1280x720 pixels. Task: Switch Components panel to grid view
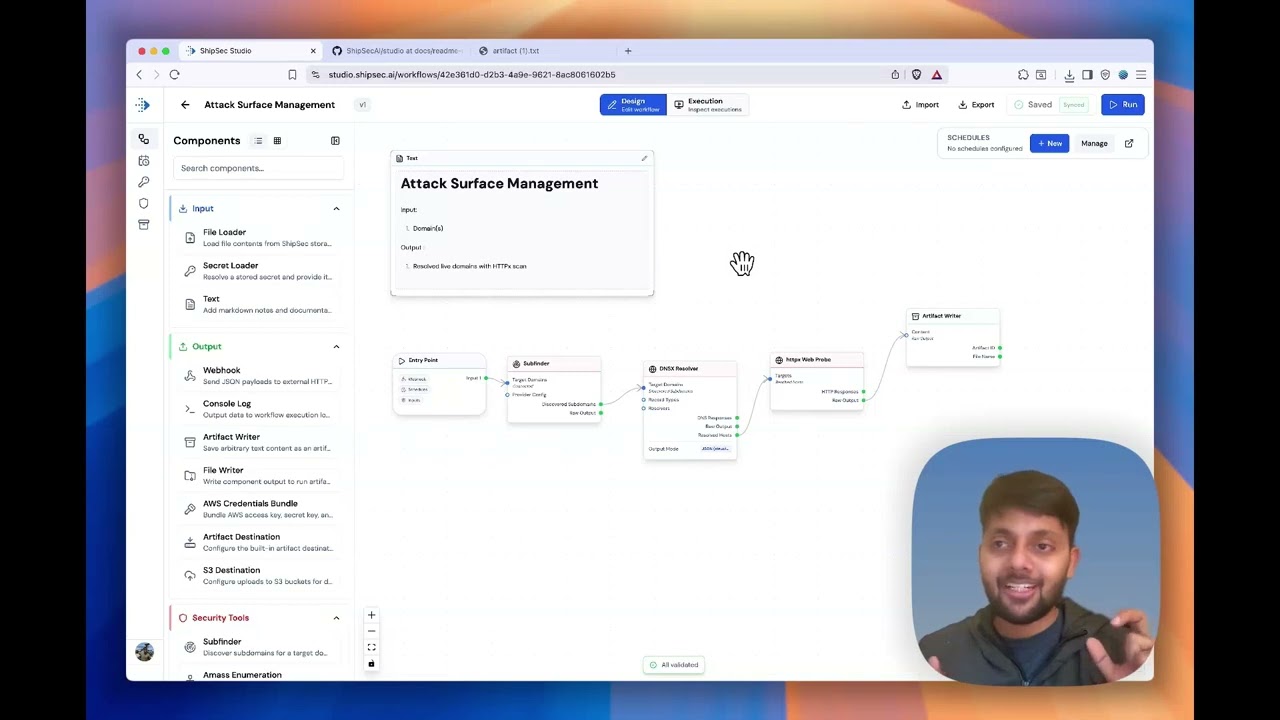pos(277,140)
